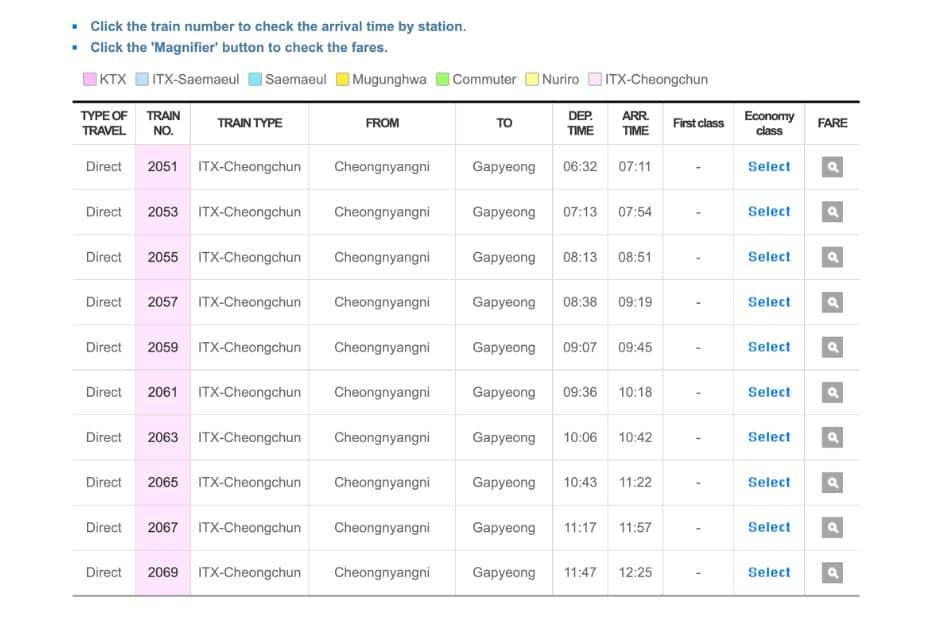Select economy class for train 2069

click(x=769, y=573)
